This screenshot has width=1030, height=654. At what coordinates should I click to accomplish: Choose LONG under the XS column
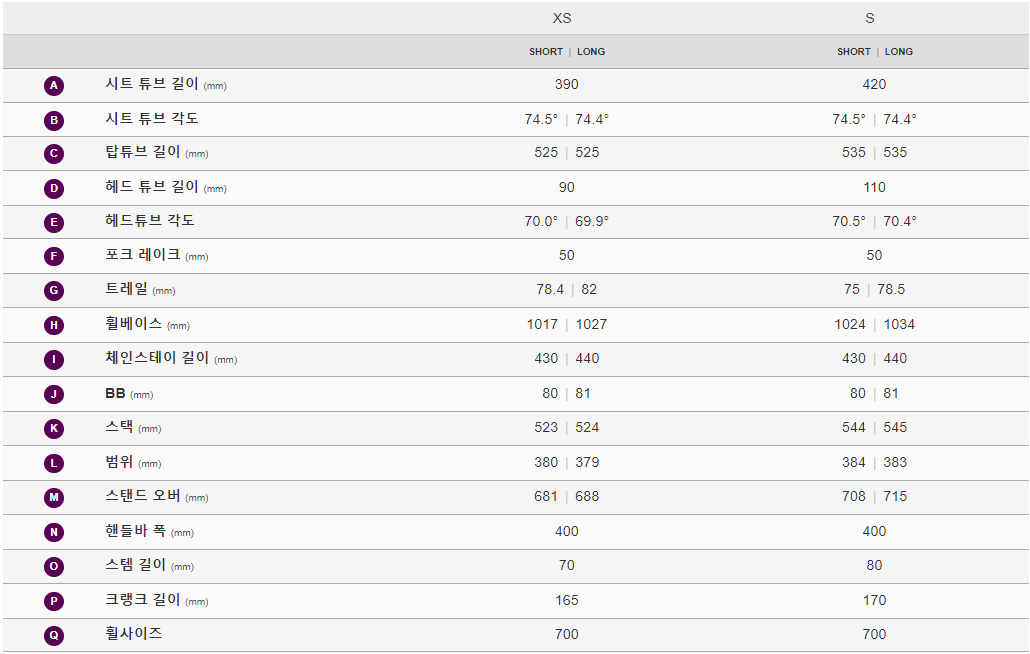pos(591,52)
